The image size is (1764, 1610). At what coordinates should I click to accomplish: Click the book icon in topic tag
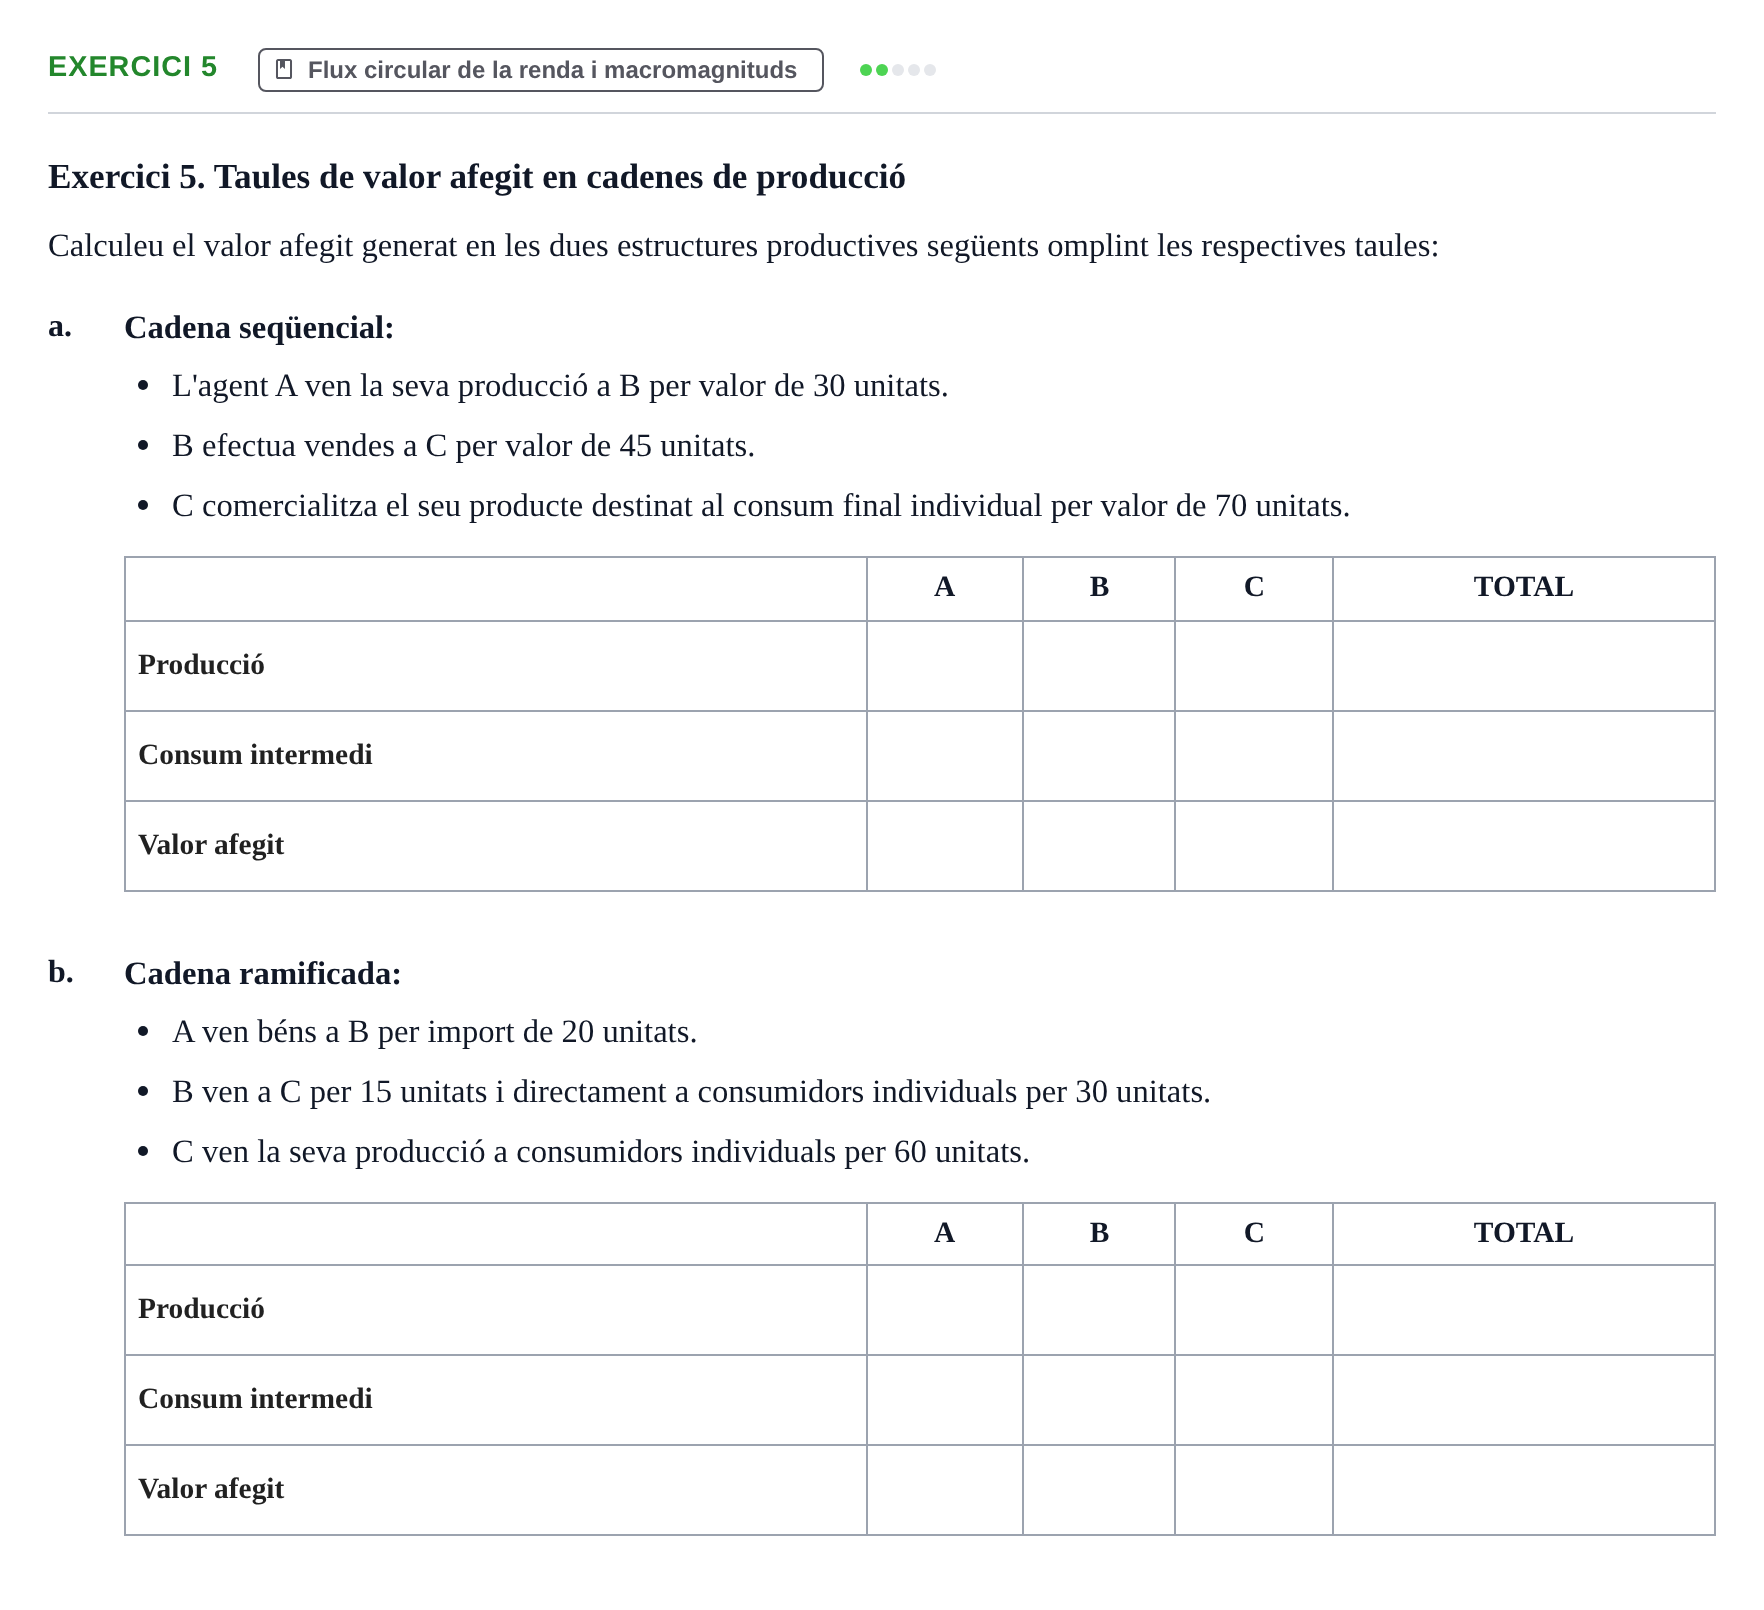[284, 70]
